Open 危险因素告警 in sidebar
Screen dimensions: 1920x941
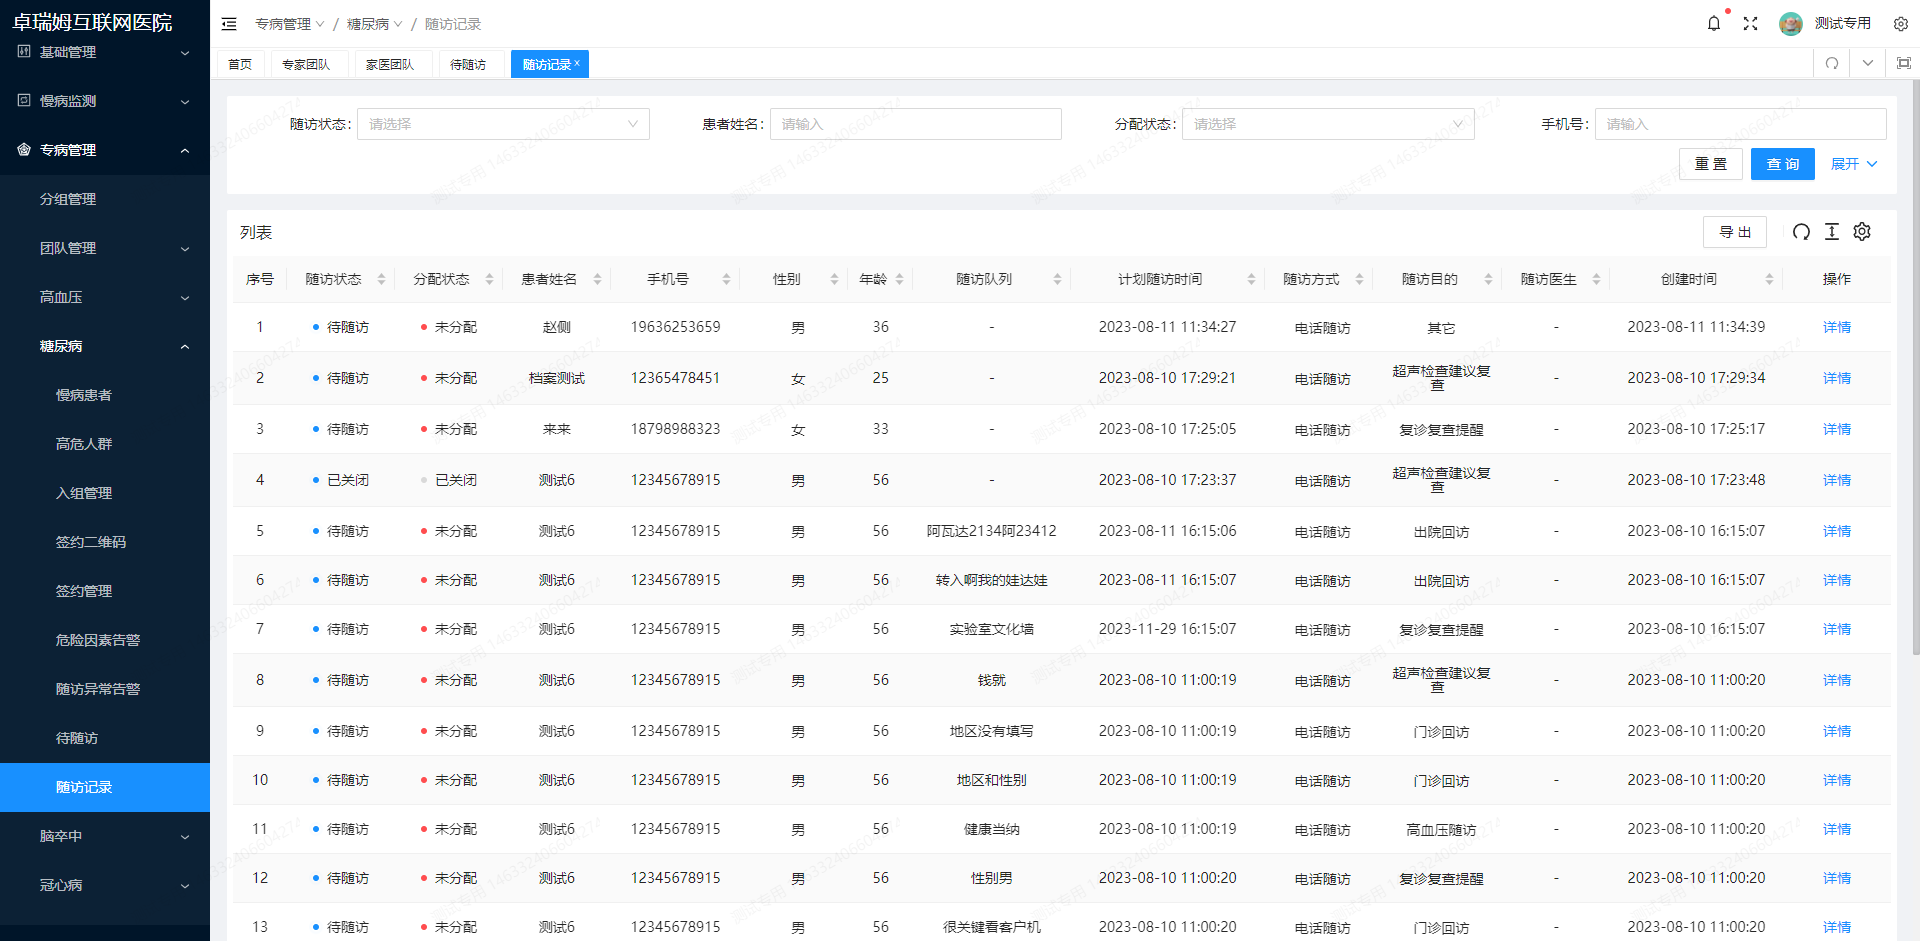[105, 640]
